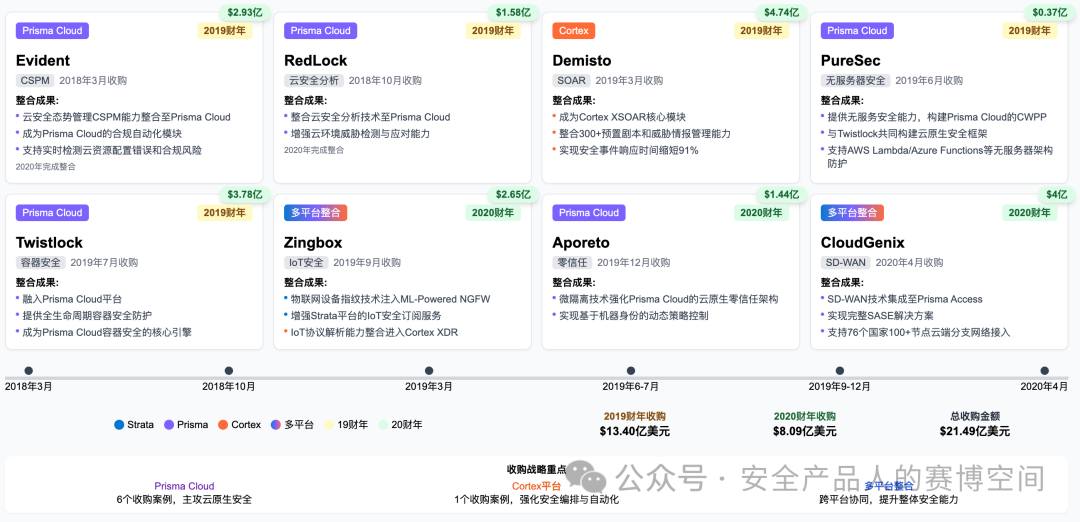Click the purple Prisma Cloud strategy heading
1080x522 pixels.
tap(184, 486)
